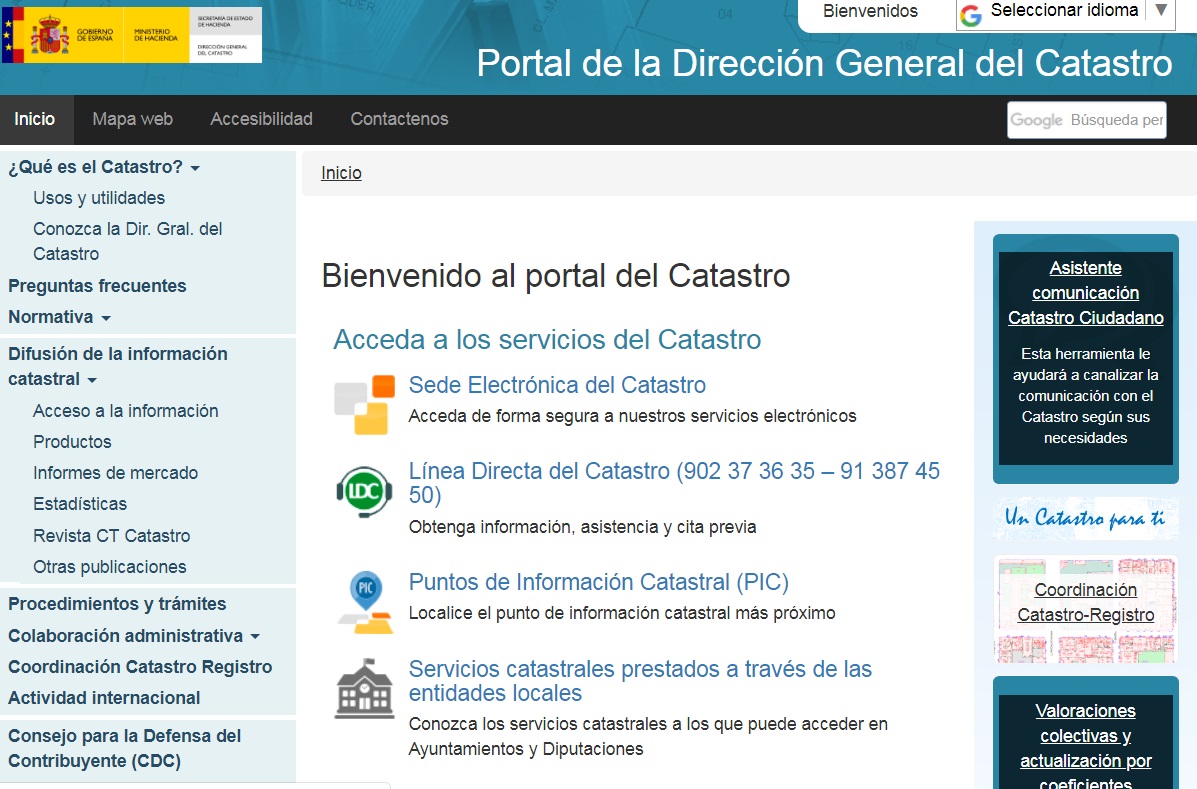Open Coordinación Catastro-Registro panel link

coord(1085,602)
